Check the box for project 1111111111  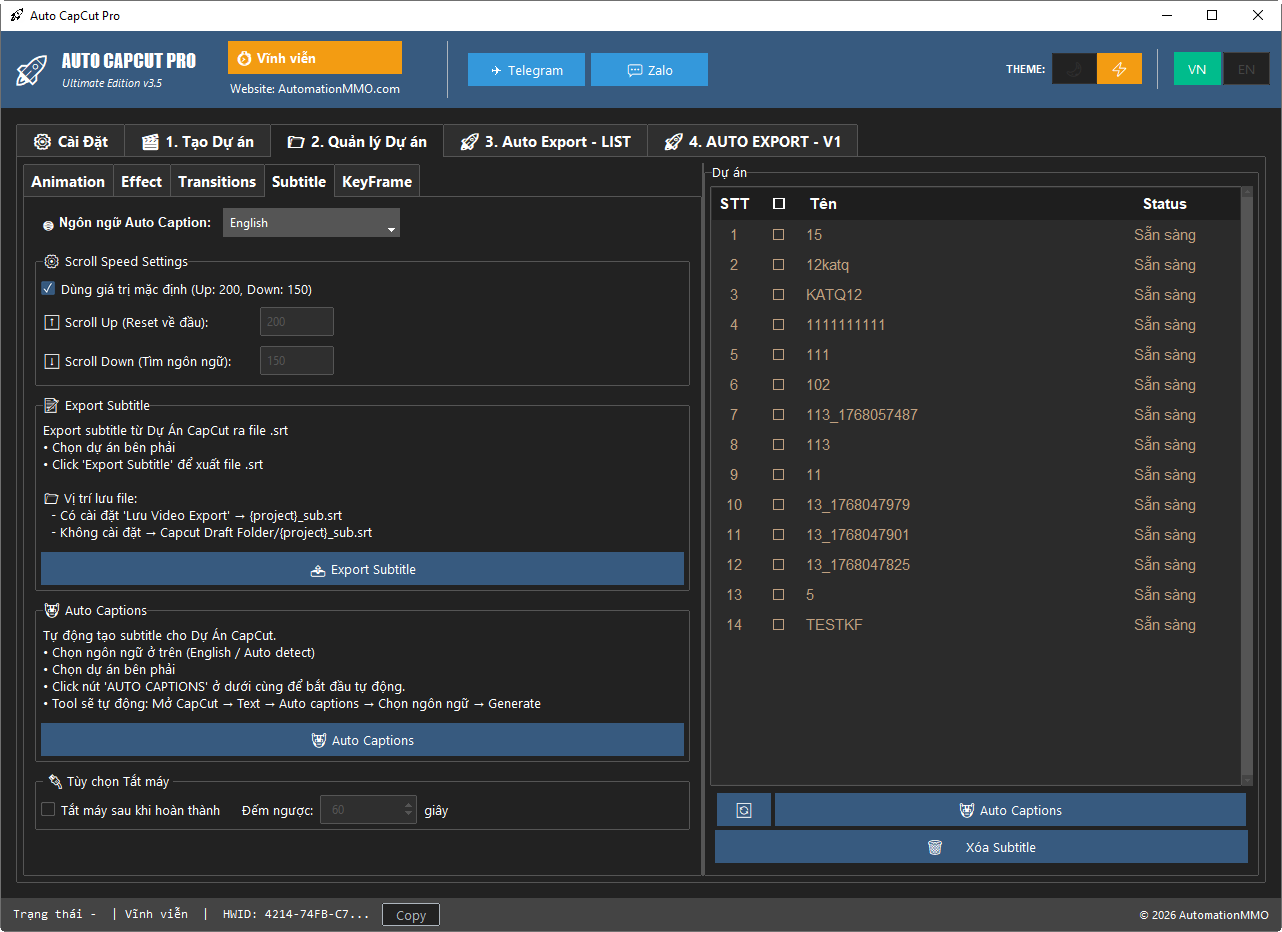tap(779, 325)
